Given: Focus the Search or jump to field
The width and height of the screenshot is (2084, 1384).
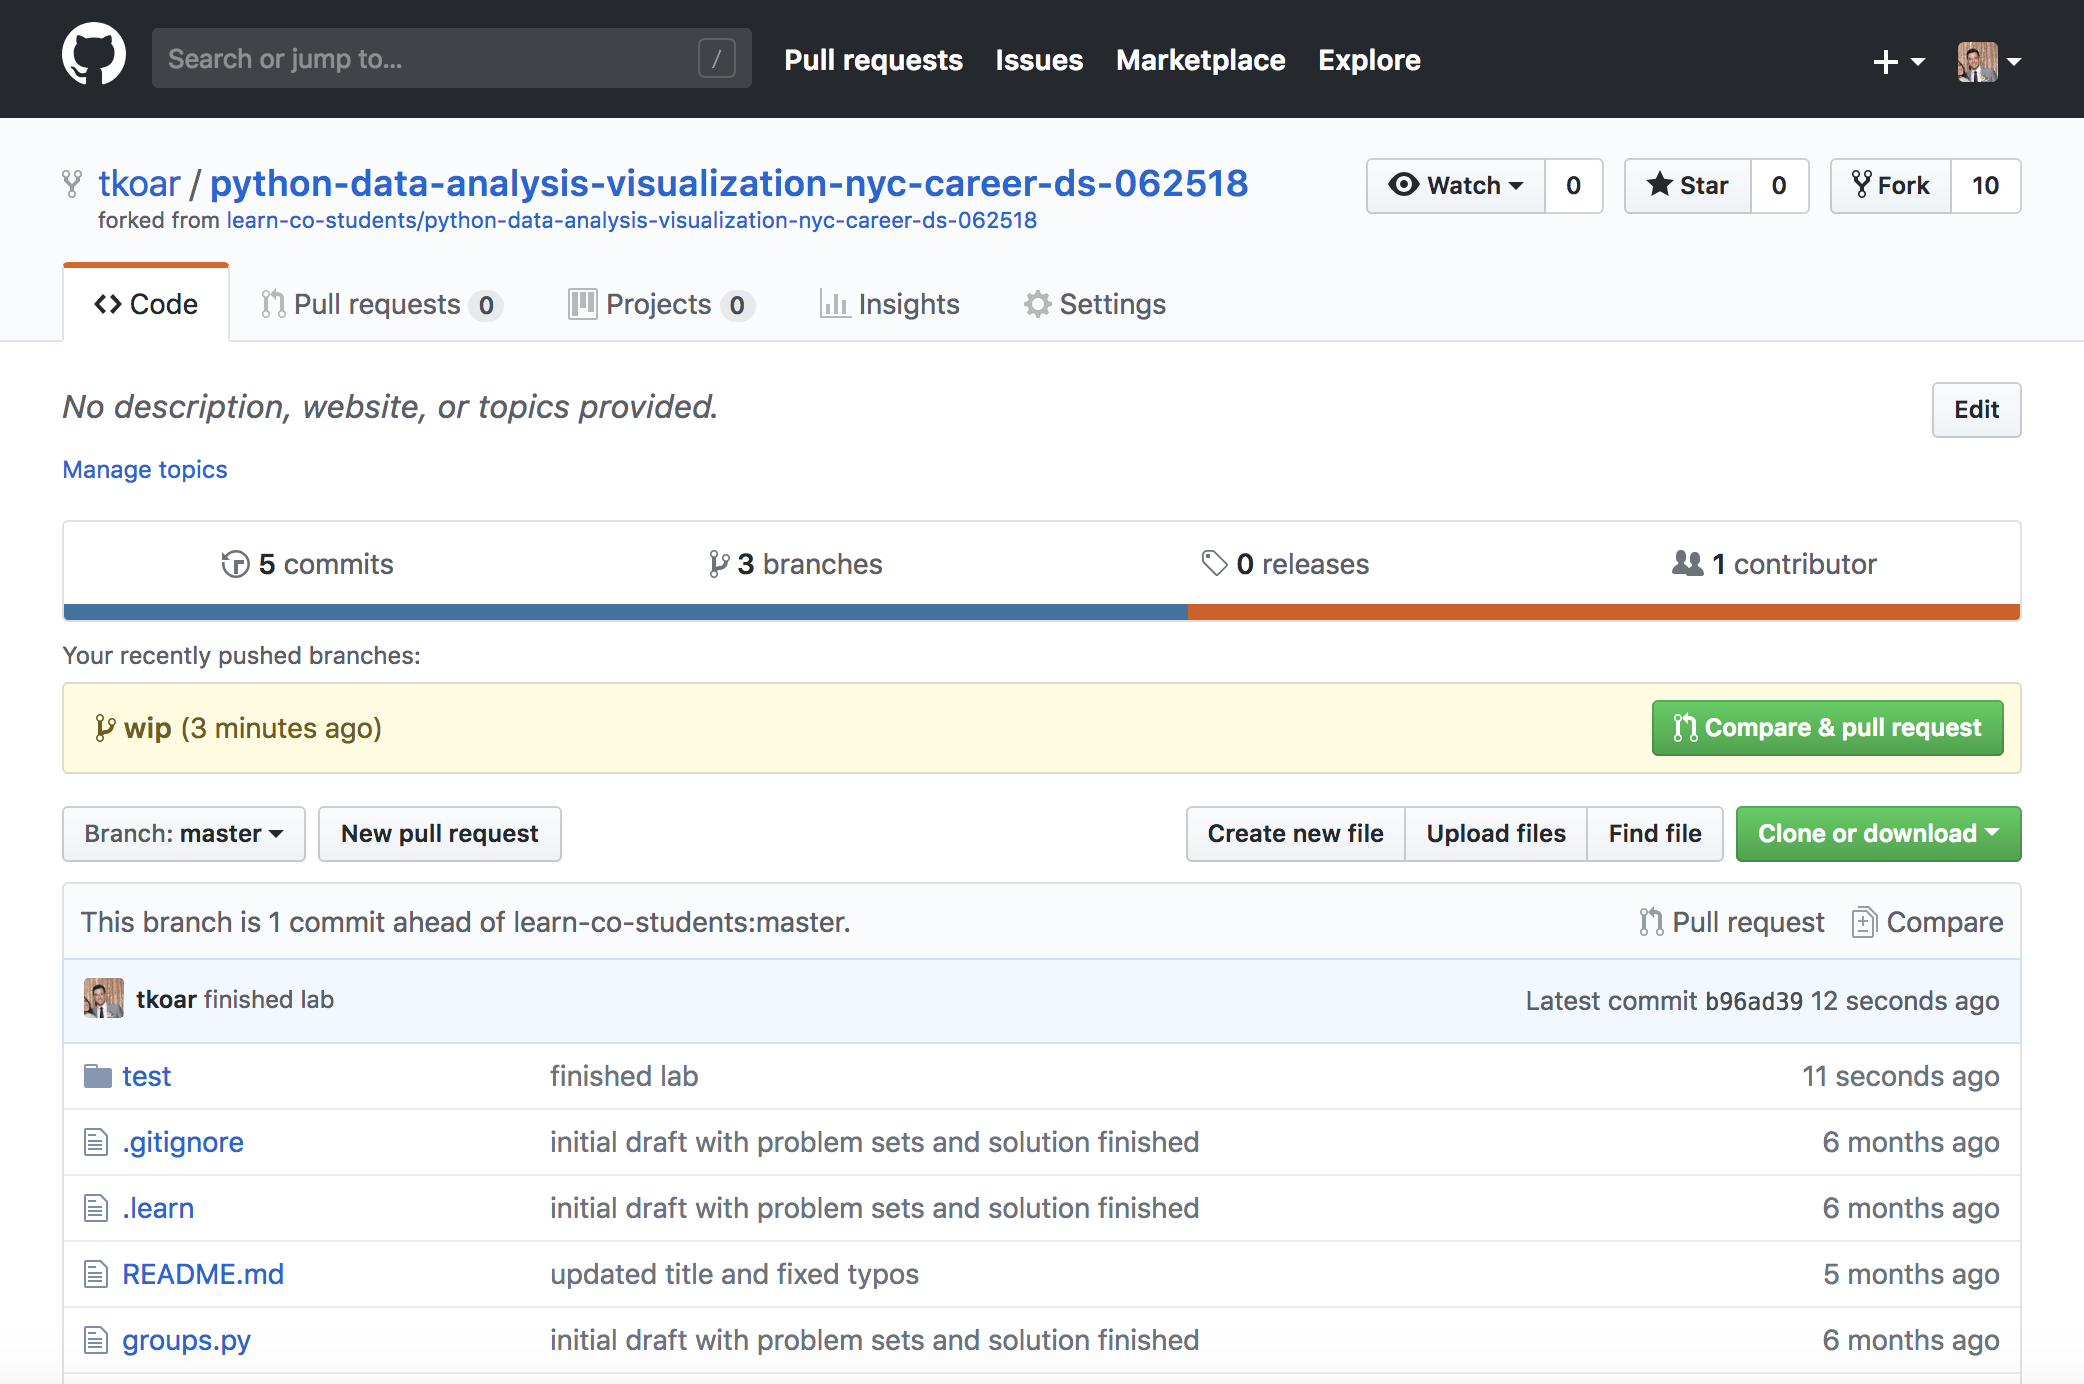Looking at the screenshot, I should point(430,59).
